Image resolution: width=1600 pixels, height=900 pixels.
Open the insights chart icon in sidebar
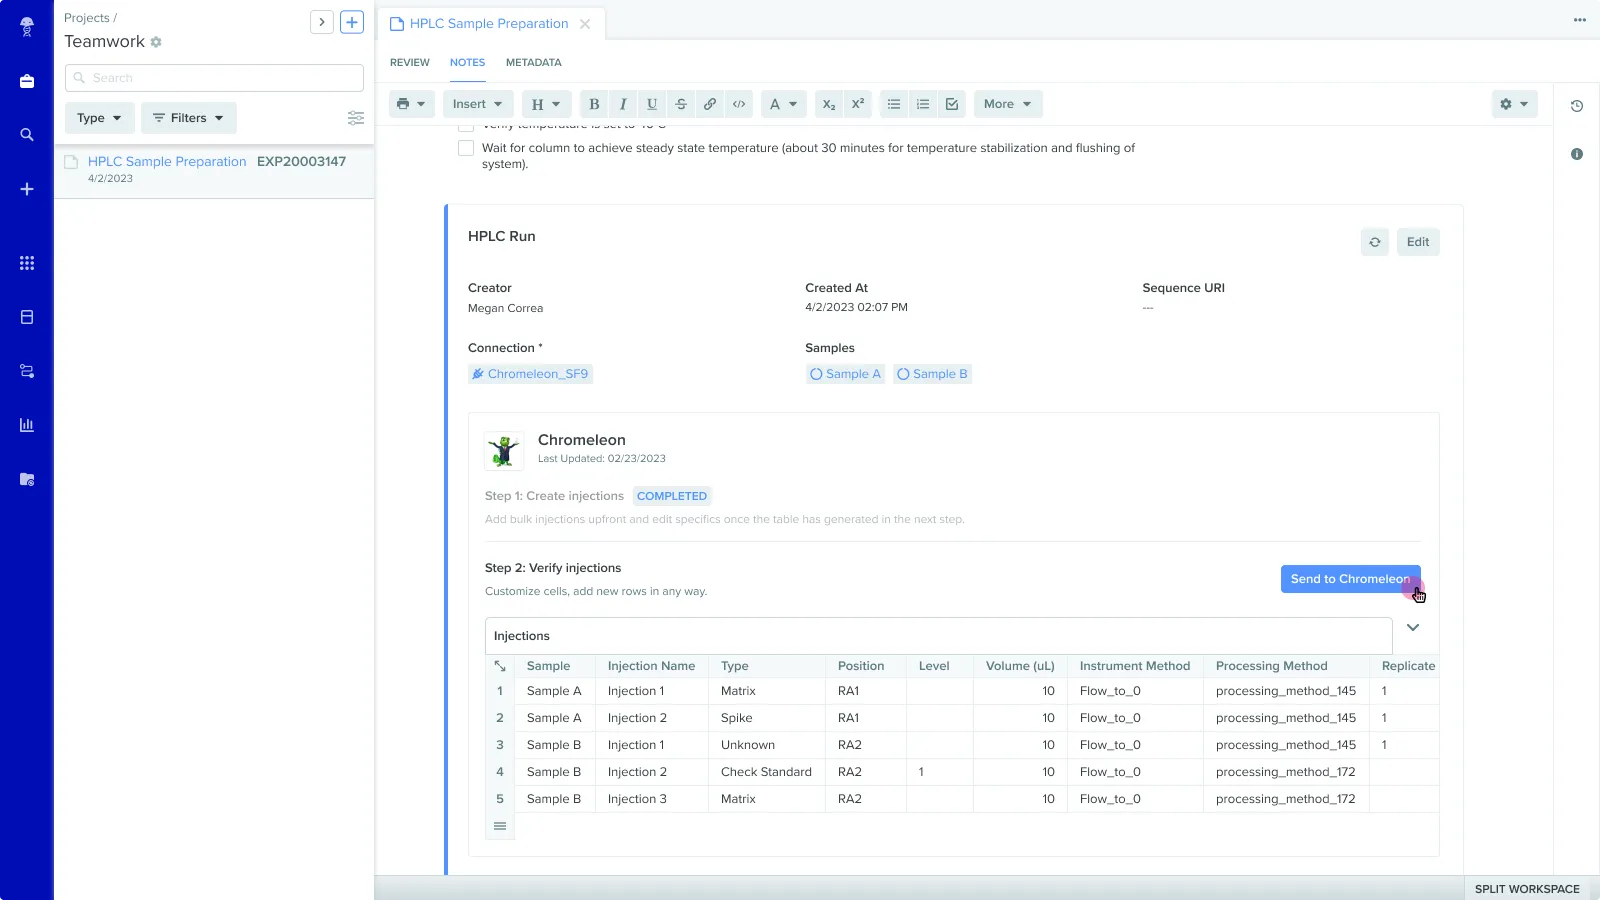(27, 425)
